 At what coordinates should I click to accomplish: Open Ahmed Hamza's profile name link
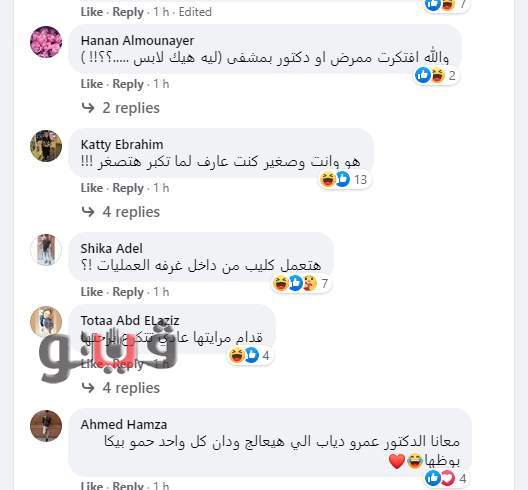click(x=124, y=424)
